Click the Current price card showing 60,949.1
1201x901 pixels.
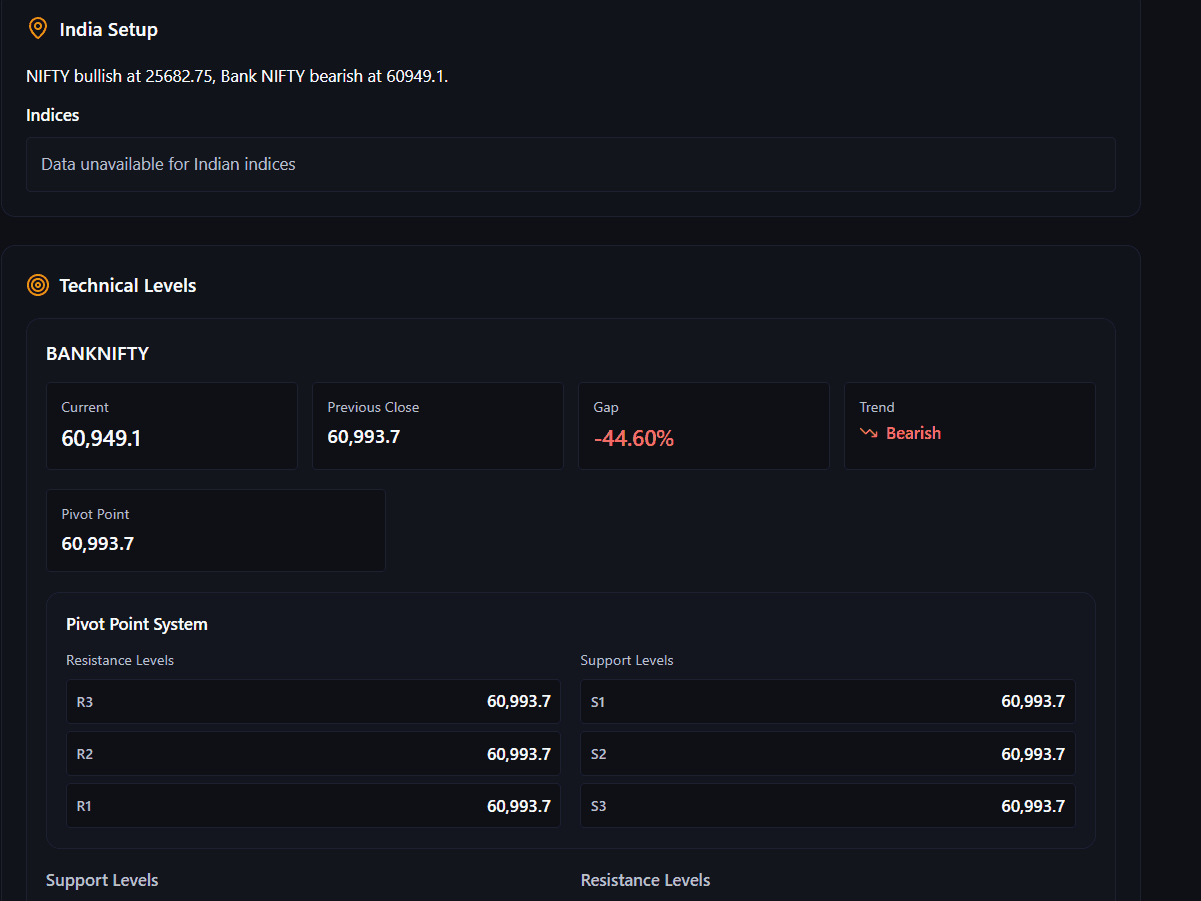pos(172,425)
